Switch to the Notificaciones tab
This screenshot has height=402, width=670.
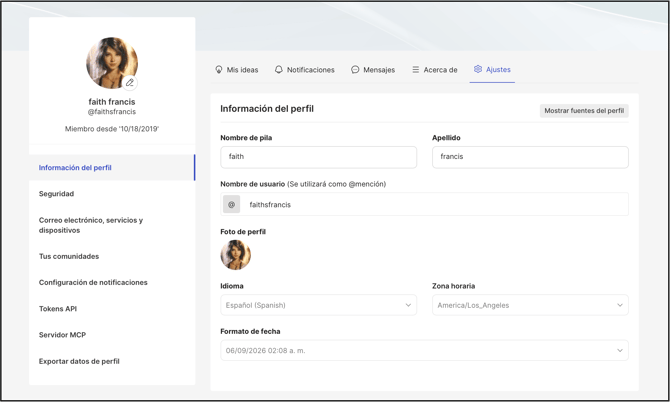click(305, 70)
